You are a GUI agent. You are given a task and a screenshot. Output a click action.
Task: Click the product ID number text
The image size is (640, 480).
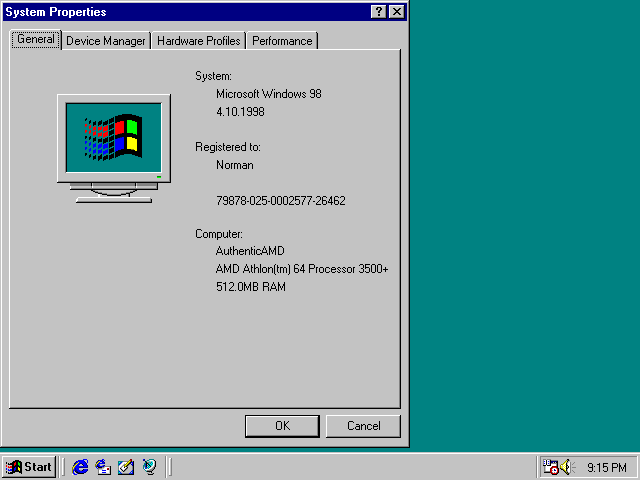coord(281,201)
